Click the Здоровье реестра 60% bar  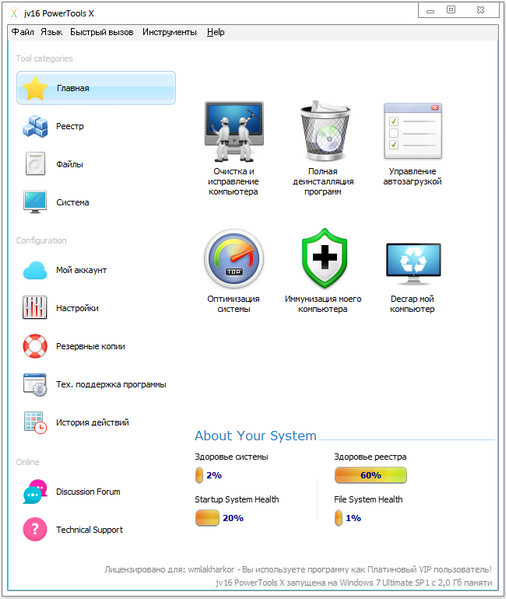371,475
